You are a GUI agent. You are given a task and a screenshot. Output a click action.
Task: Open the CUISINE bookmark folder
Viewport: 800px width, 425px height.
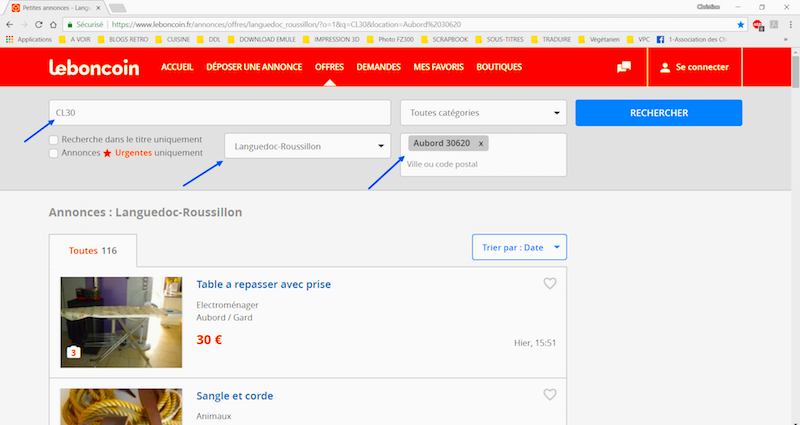172,39
